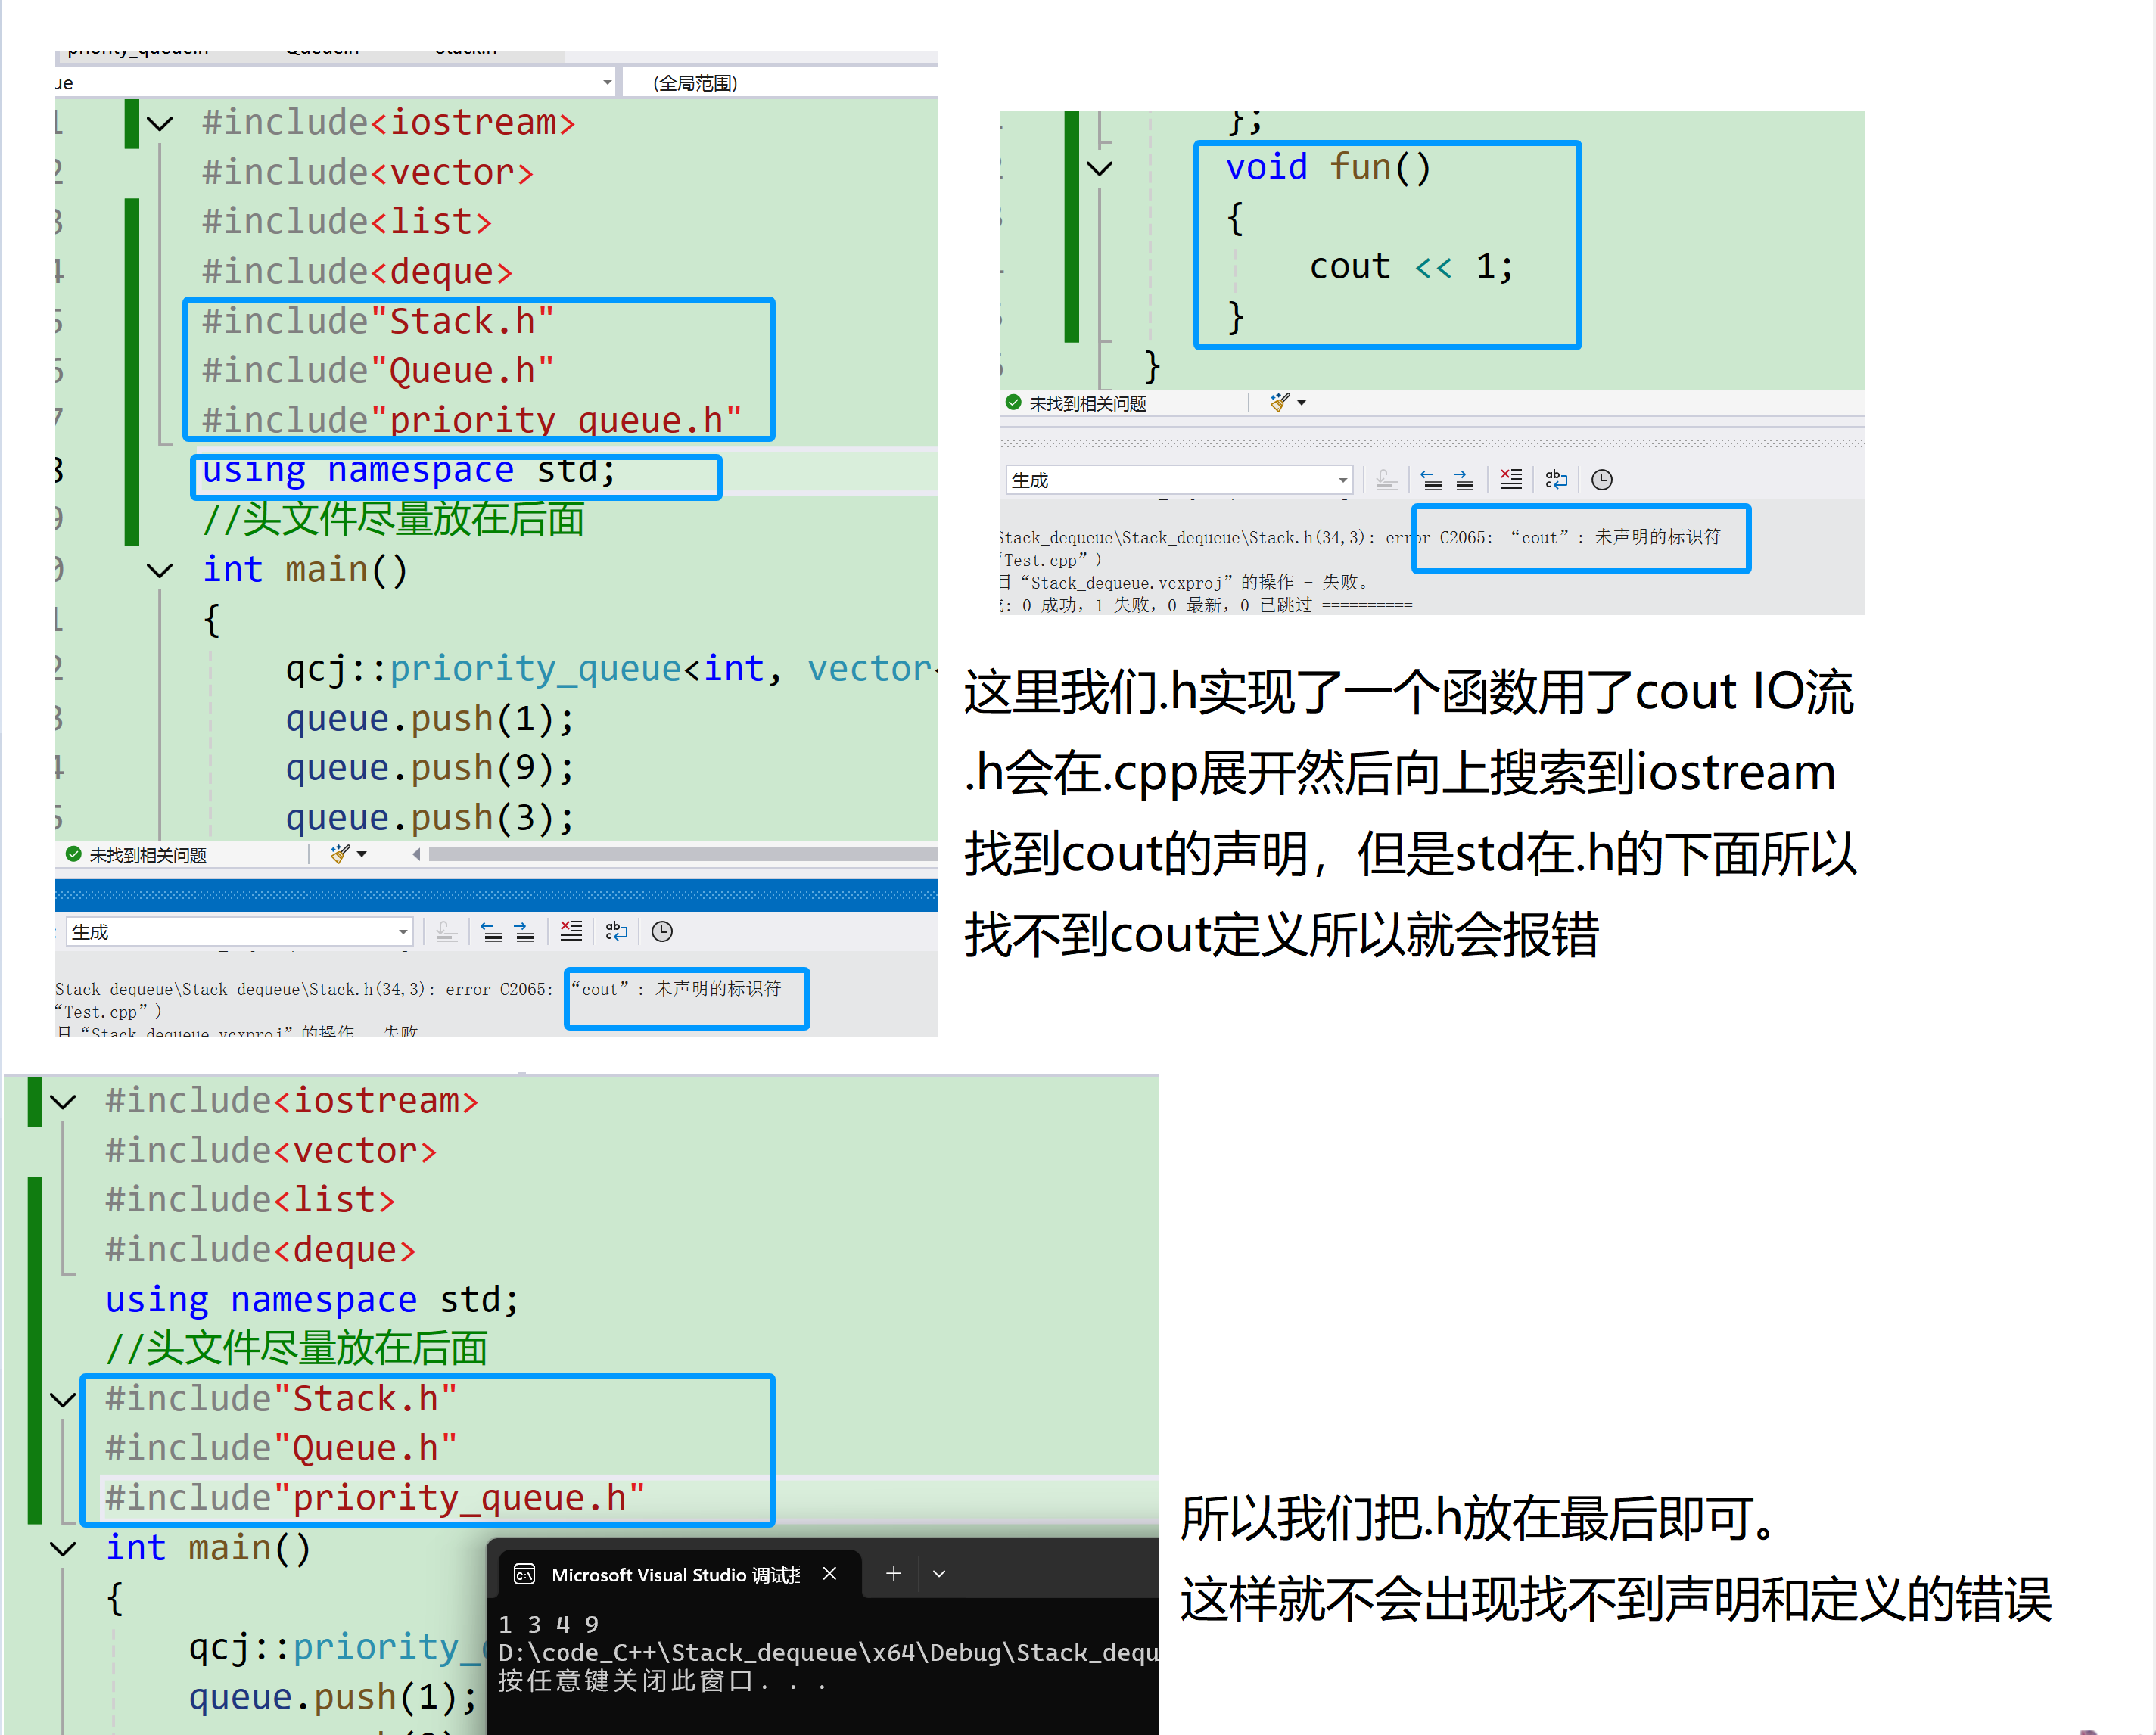The width and height of the screenshot is (2156, 1735).
Task: Click go-to-source icon under void fun() pane
Action: pyautogui.click(x=1386, y=480)
